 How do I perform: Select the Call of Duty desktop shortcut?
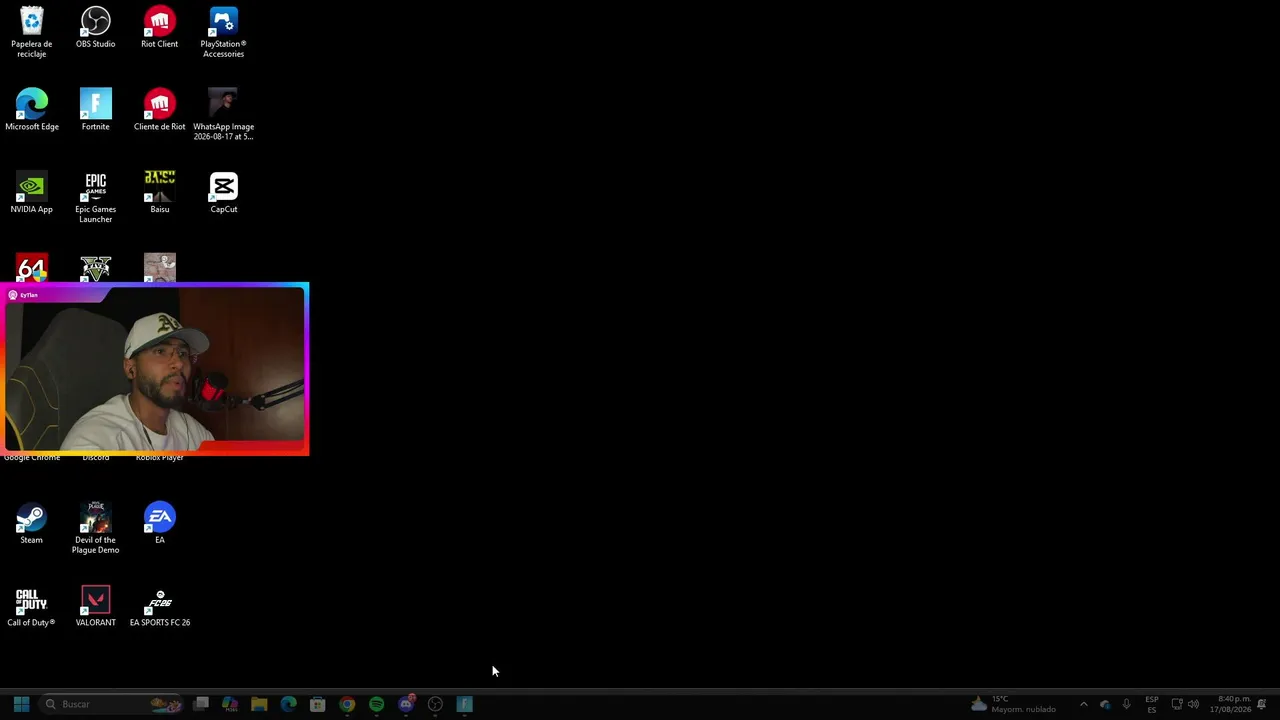click(x=32, y=606)
